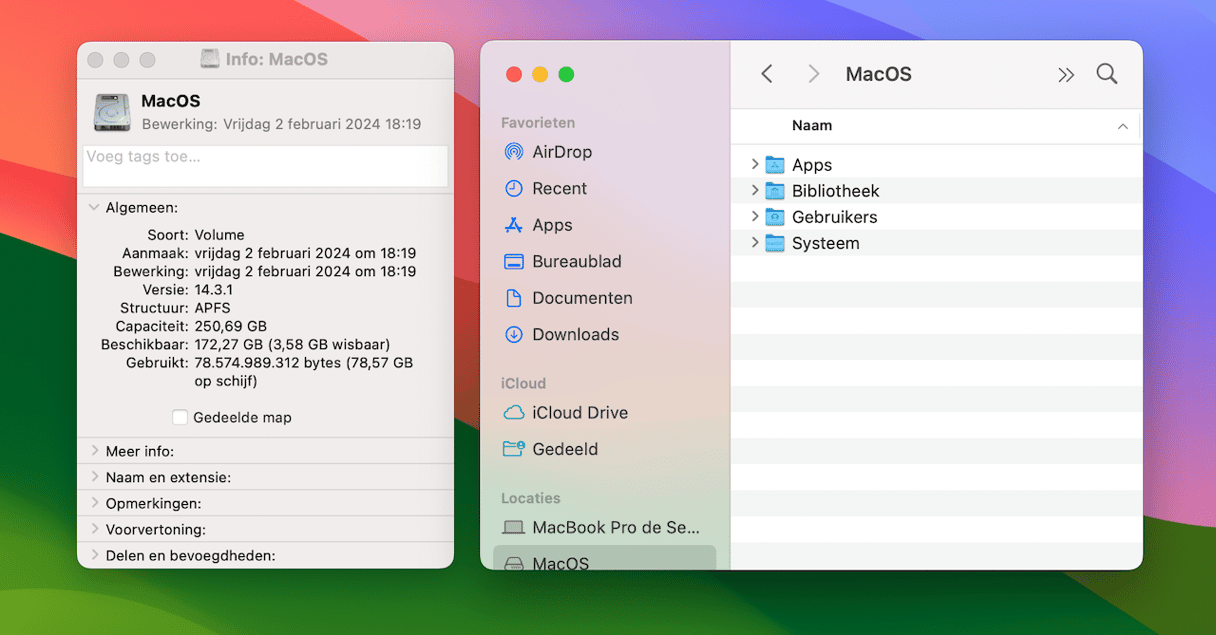Screen dimensions: 1216x635
Task: Click the small disk icon in Info title bar
Action: [210, 59]
